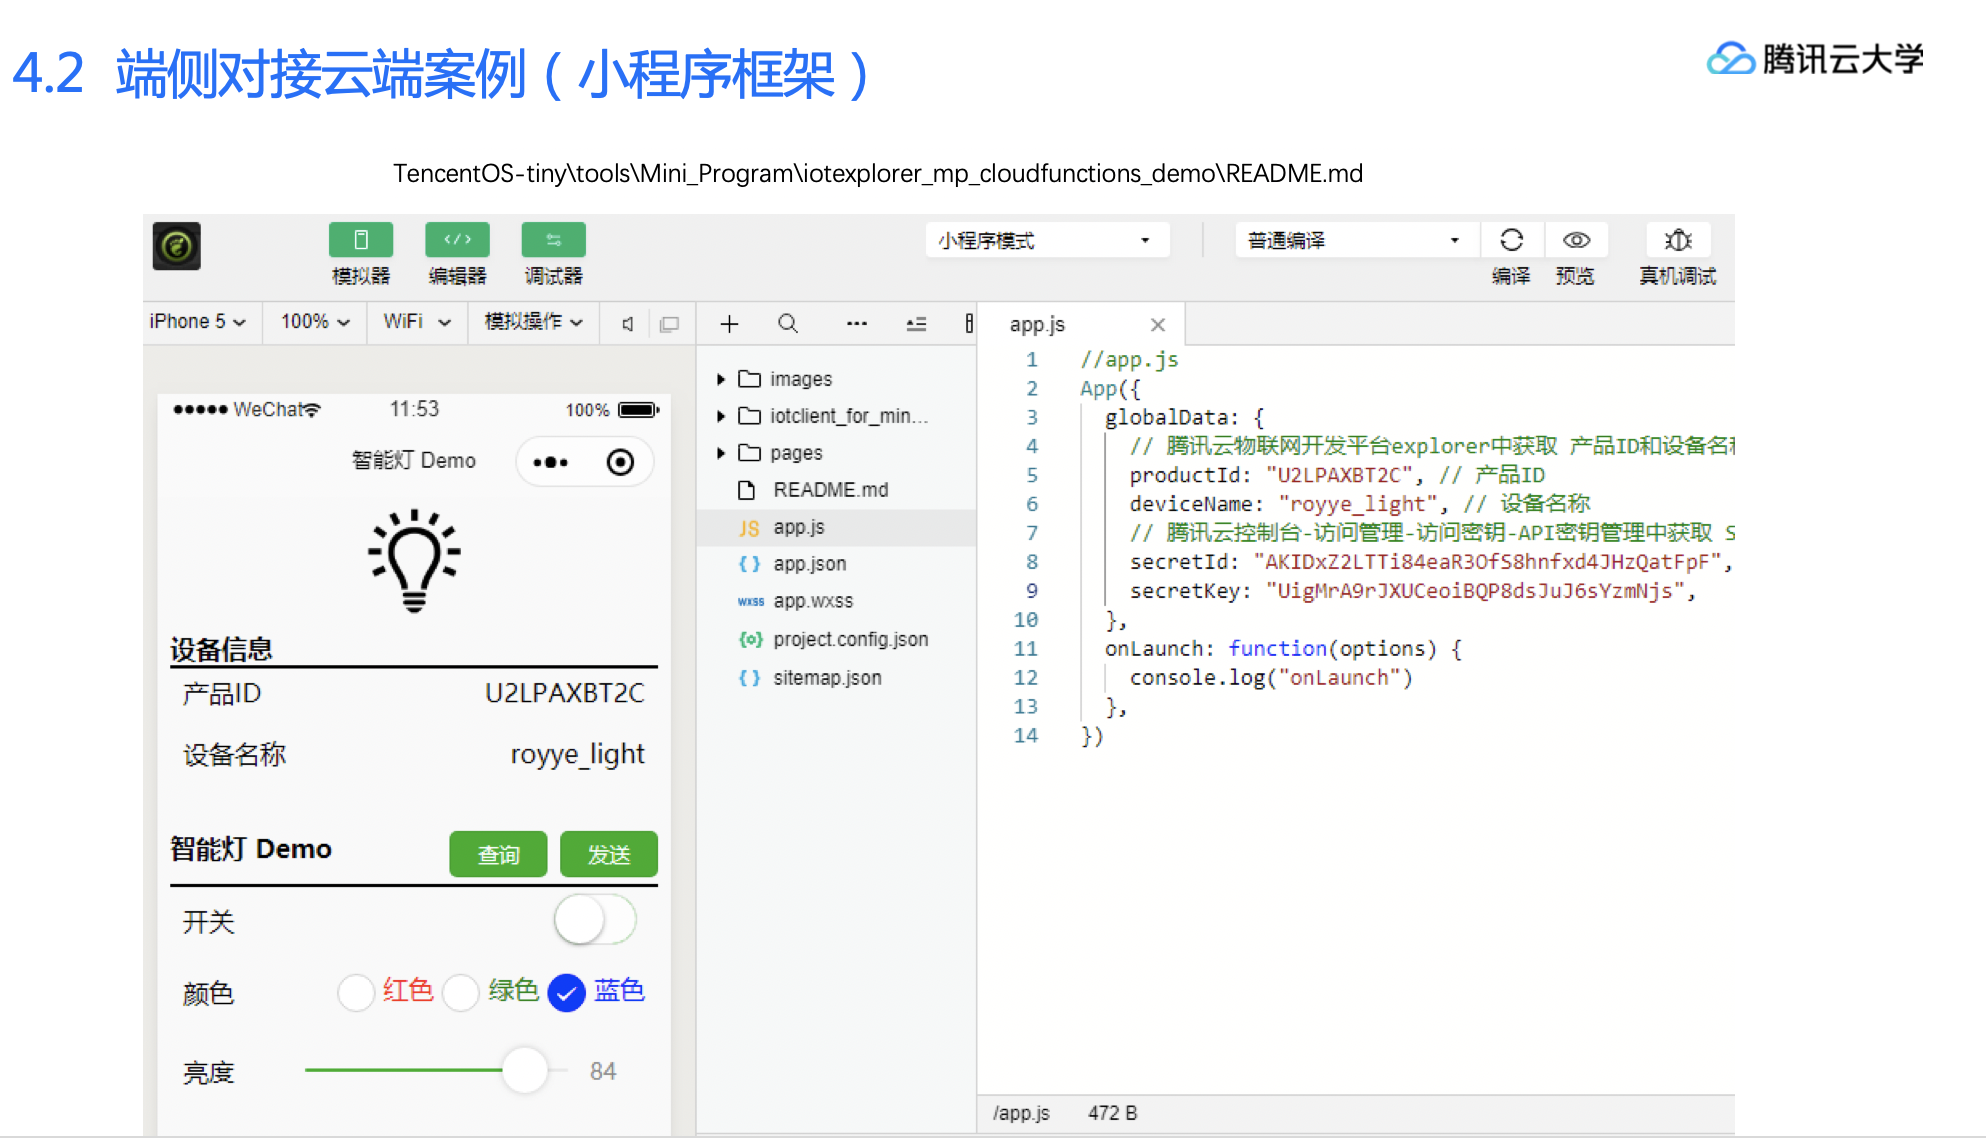The image size is (1986, 1138).
Task: Open README.md in the file tree
Action: point(830,490)
